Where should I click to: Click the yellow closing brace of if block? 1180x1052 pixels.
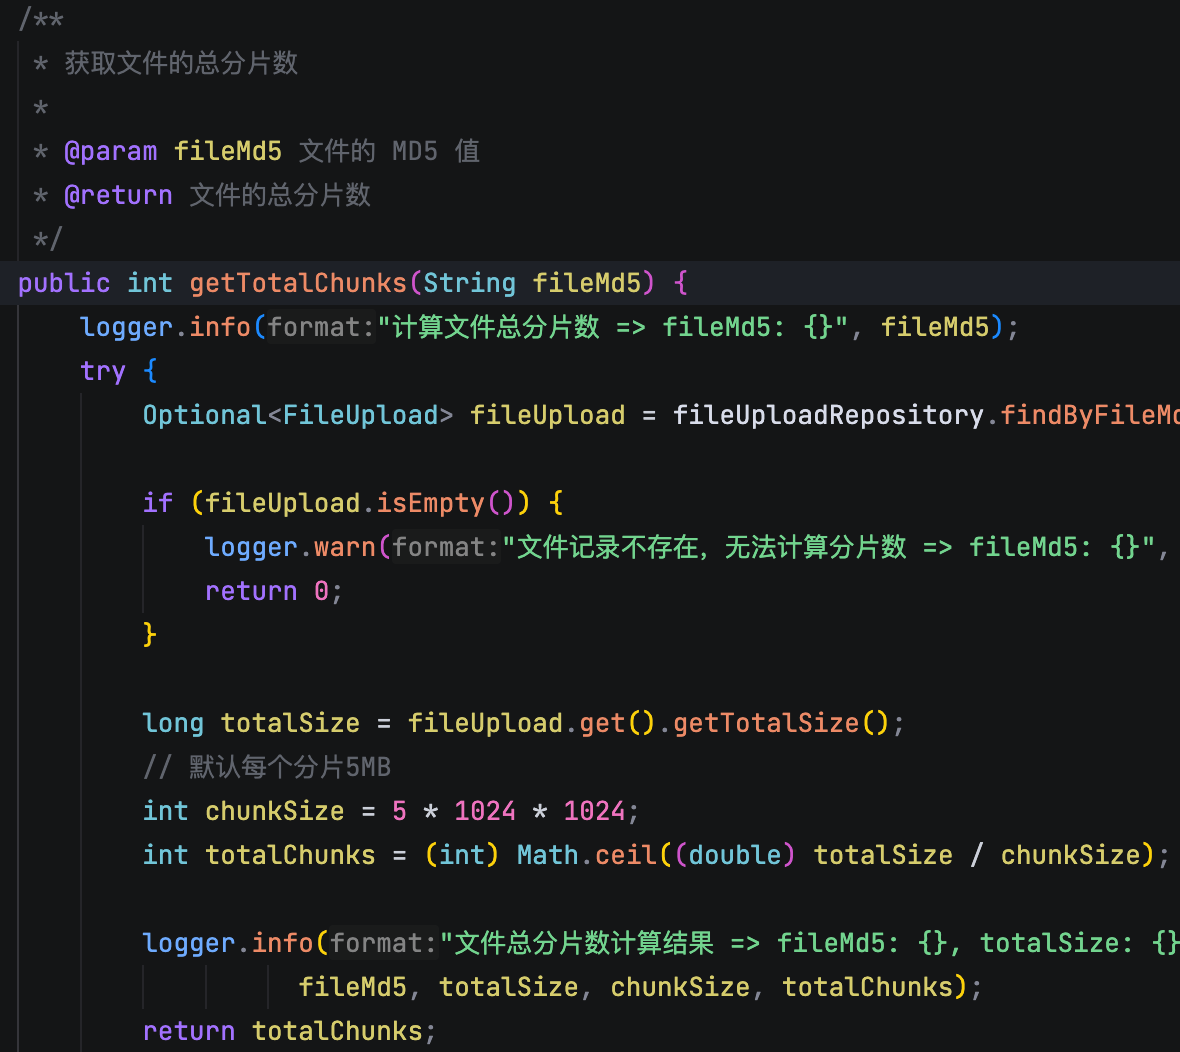(x=150, y=635)
